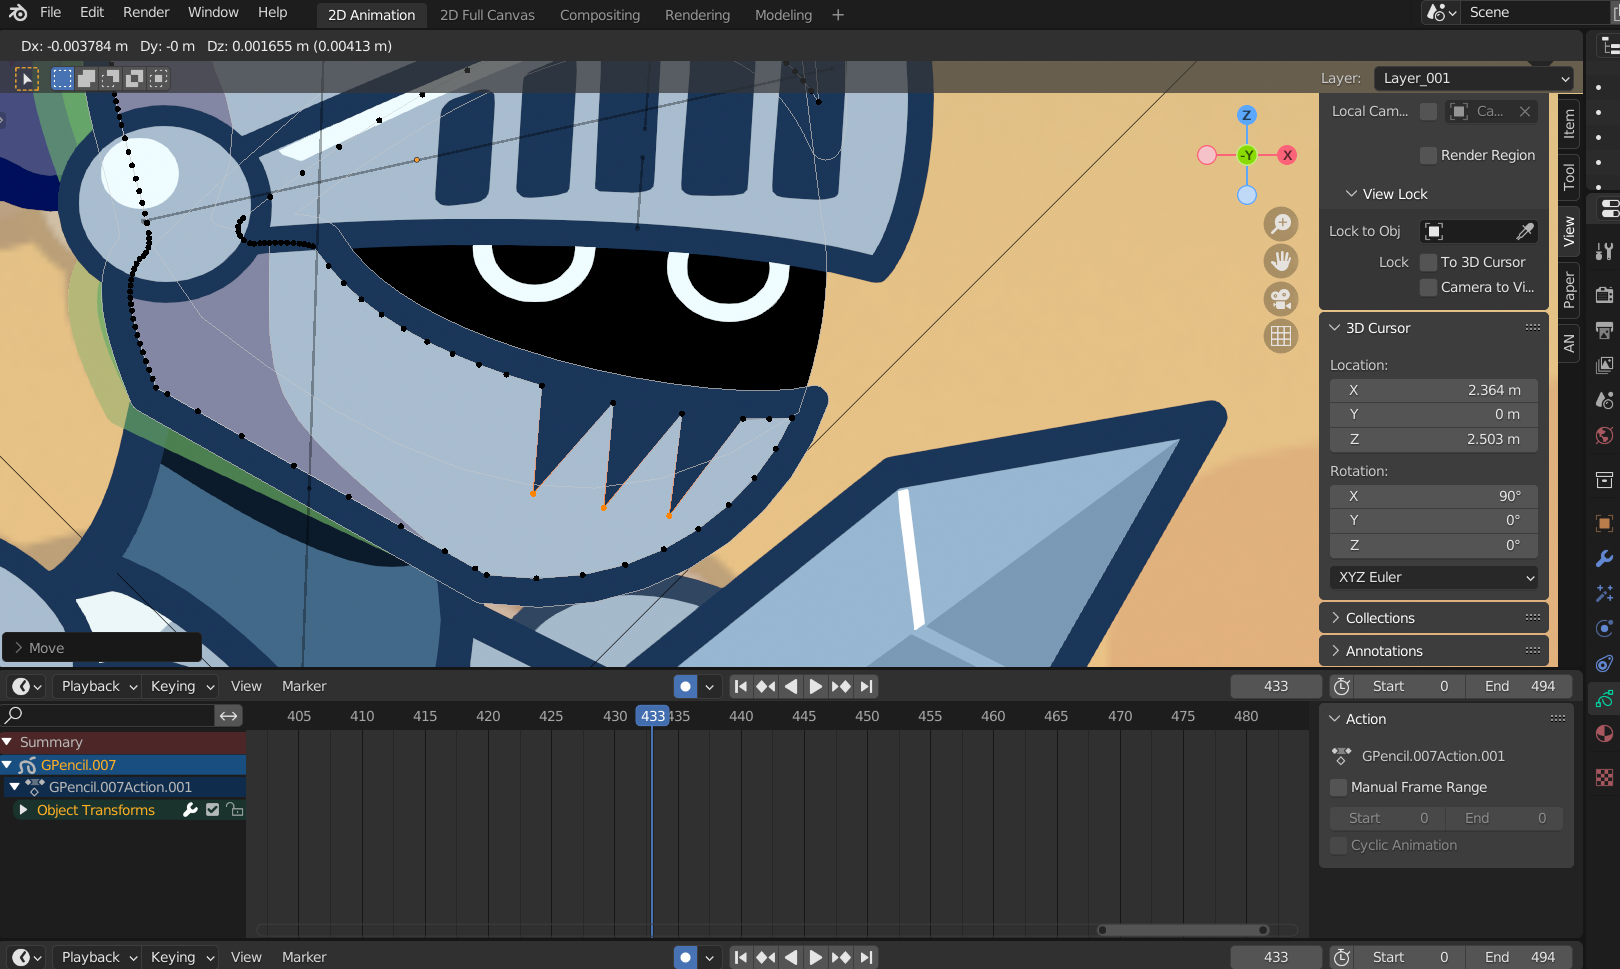Open the File menu

pos(50,13)
